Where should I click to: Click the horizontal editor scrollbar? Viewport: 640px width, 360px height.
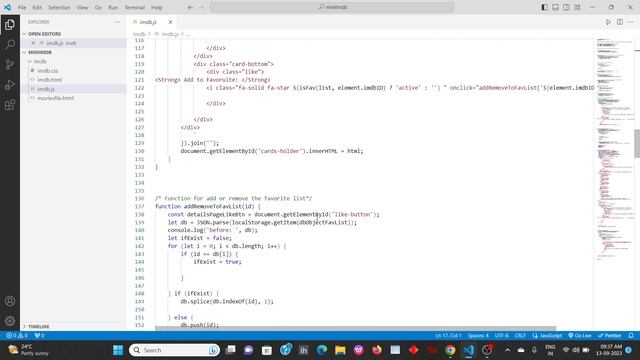point(355,328)
